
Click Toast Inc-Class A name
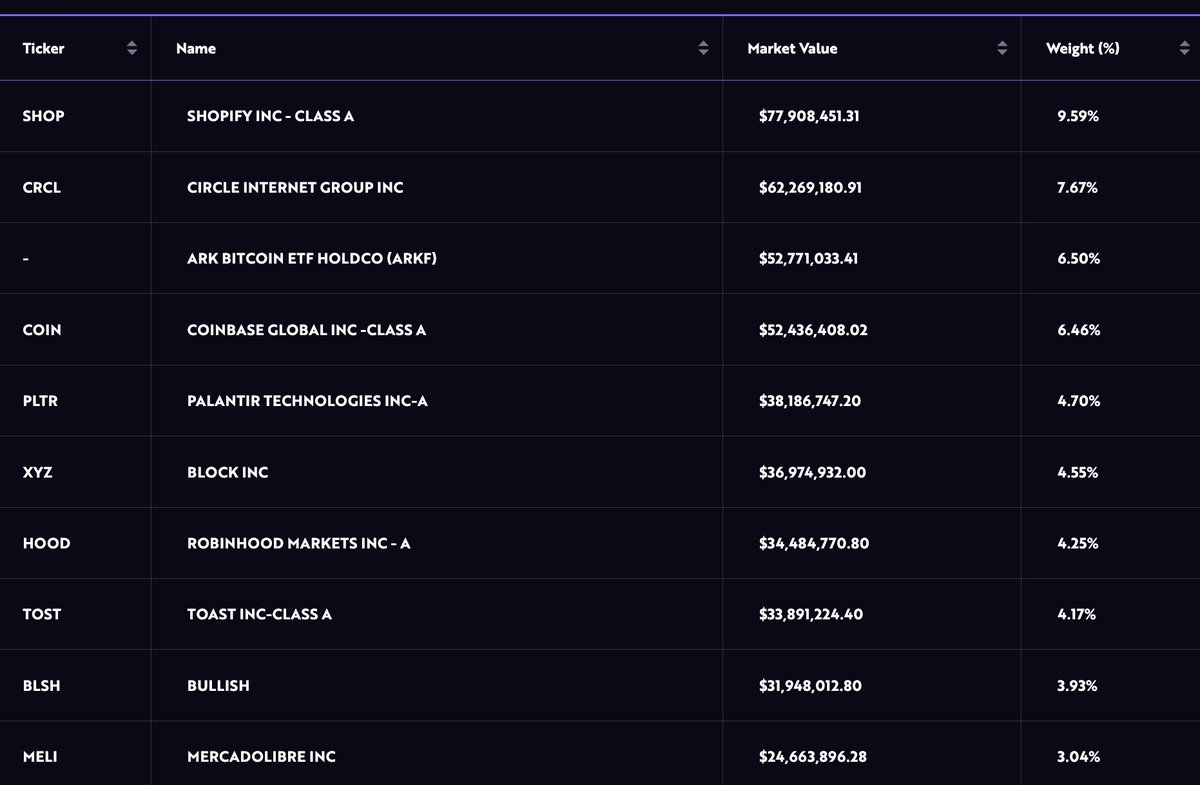tap(259, 614)
